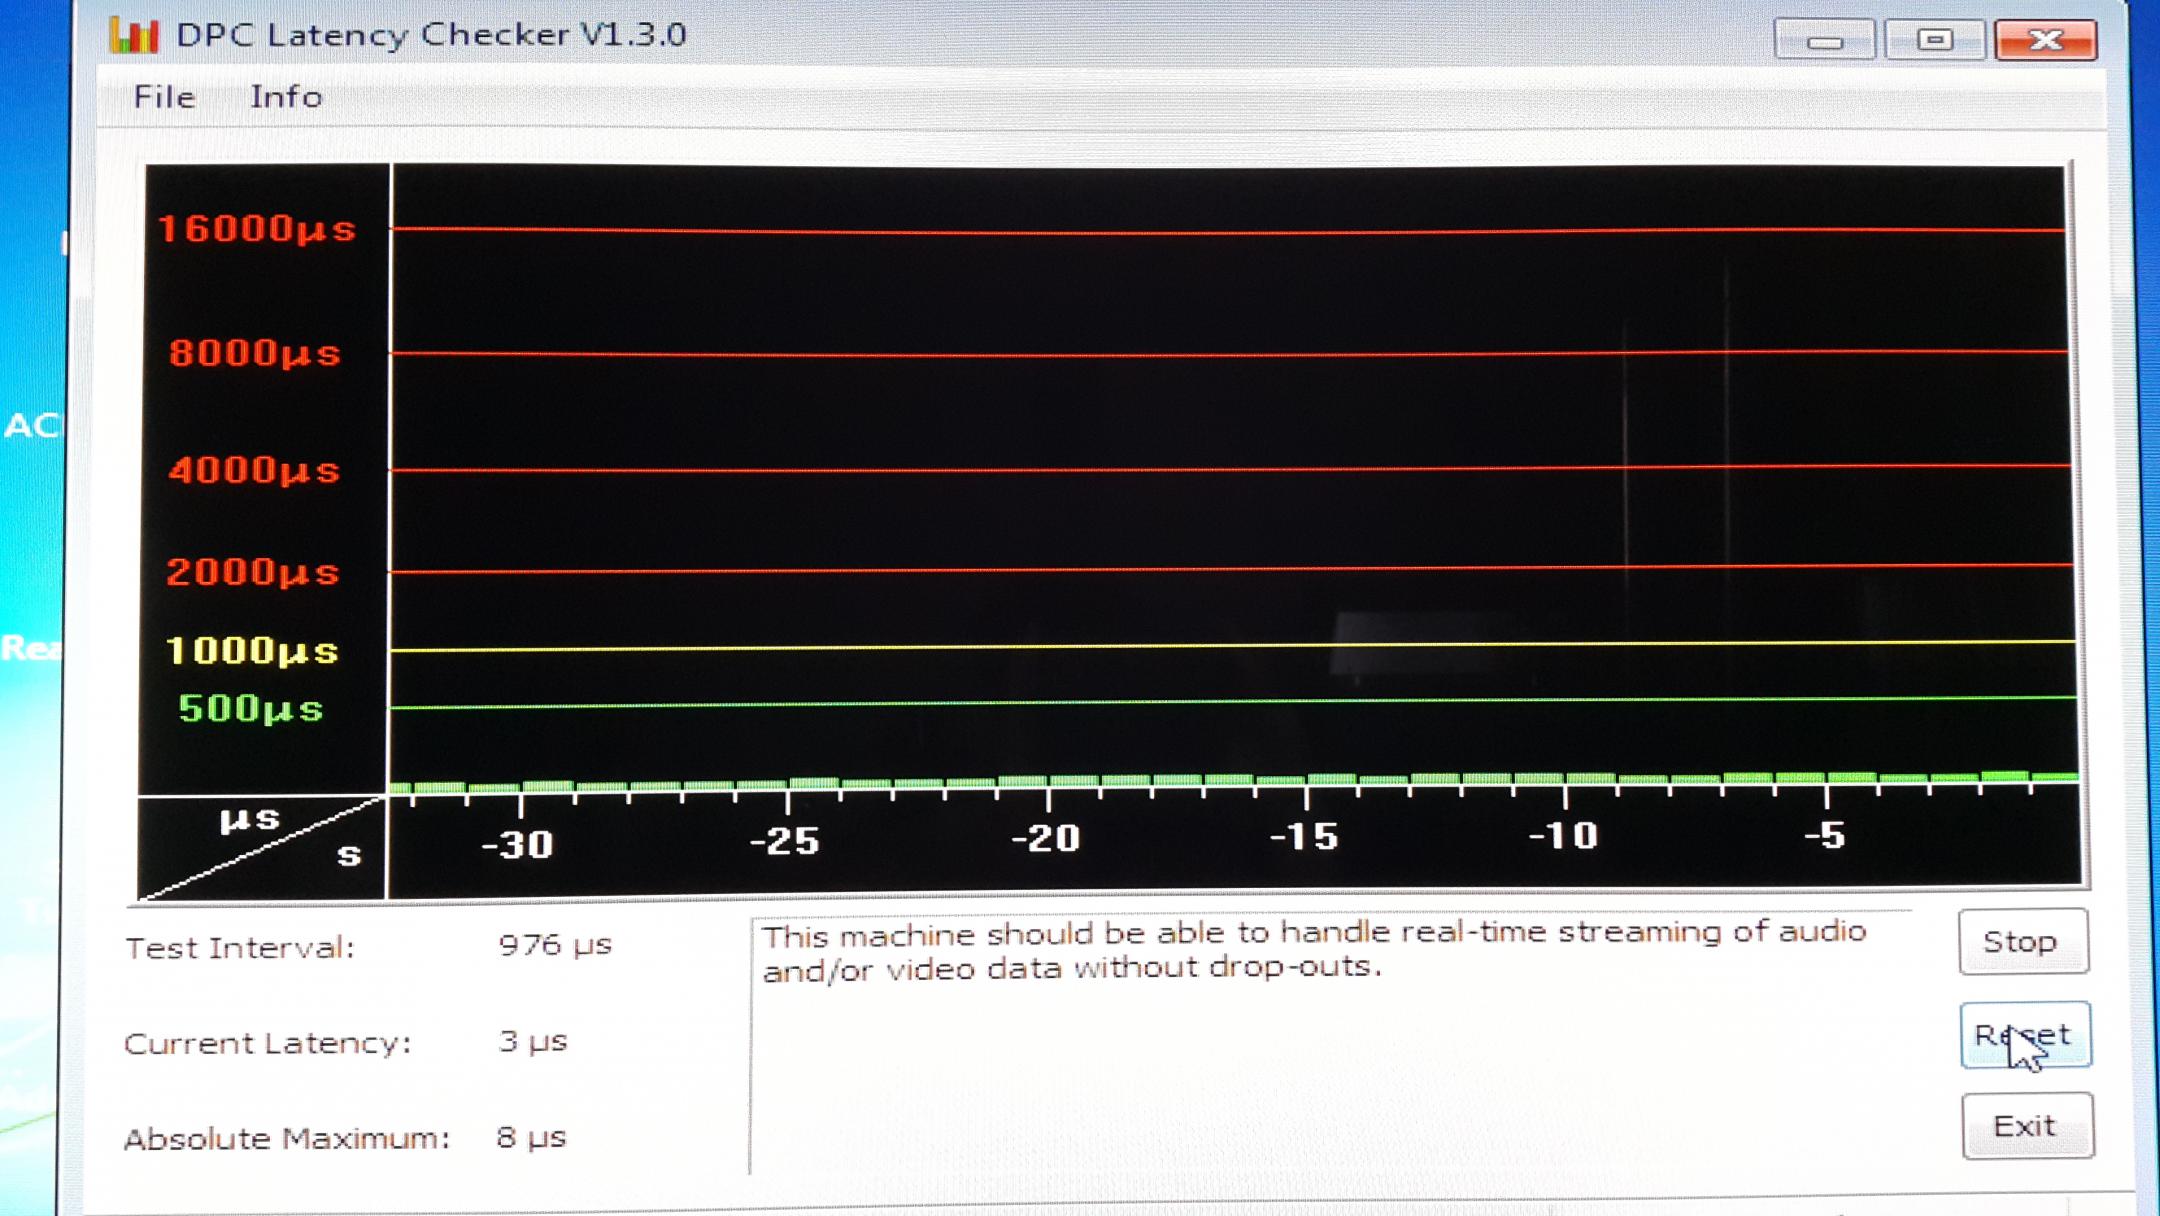Viewport: 2160px width, 1216px height.
Task: Click the real-time streaming status message
Action: pos(1314,950)
